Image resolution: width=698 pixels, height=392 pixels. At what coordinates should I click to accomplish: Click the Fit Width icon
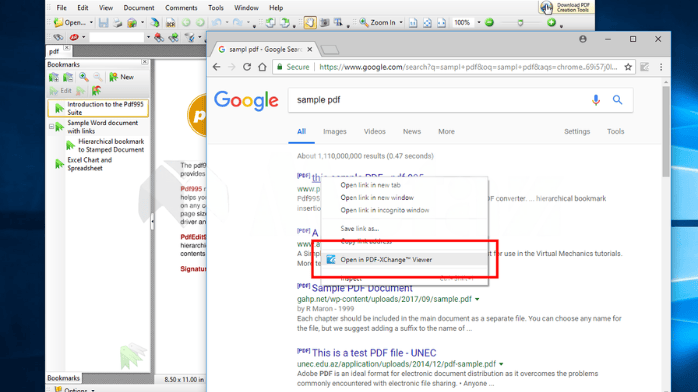pyautogui.click(x=441, y=22)
